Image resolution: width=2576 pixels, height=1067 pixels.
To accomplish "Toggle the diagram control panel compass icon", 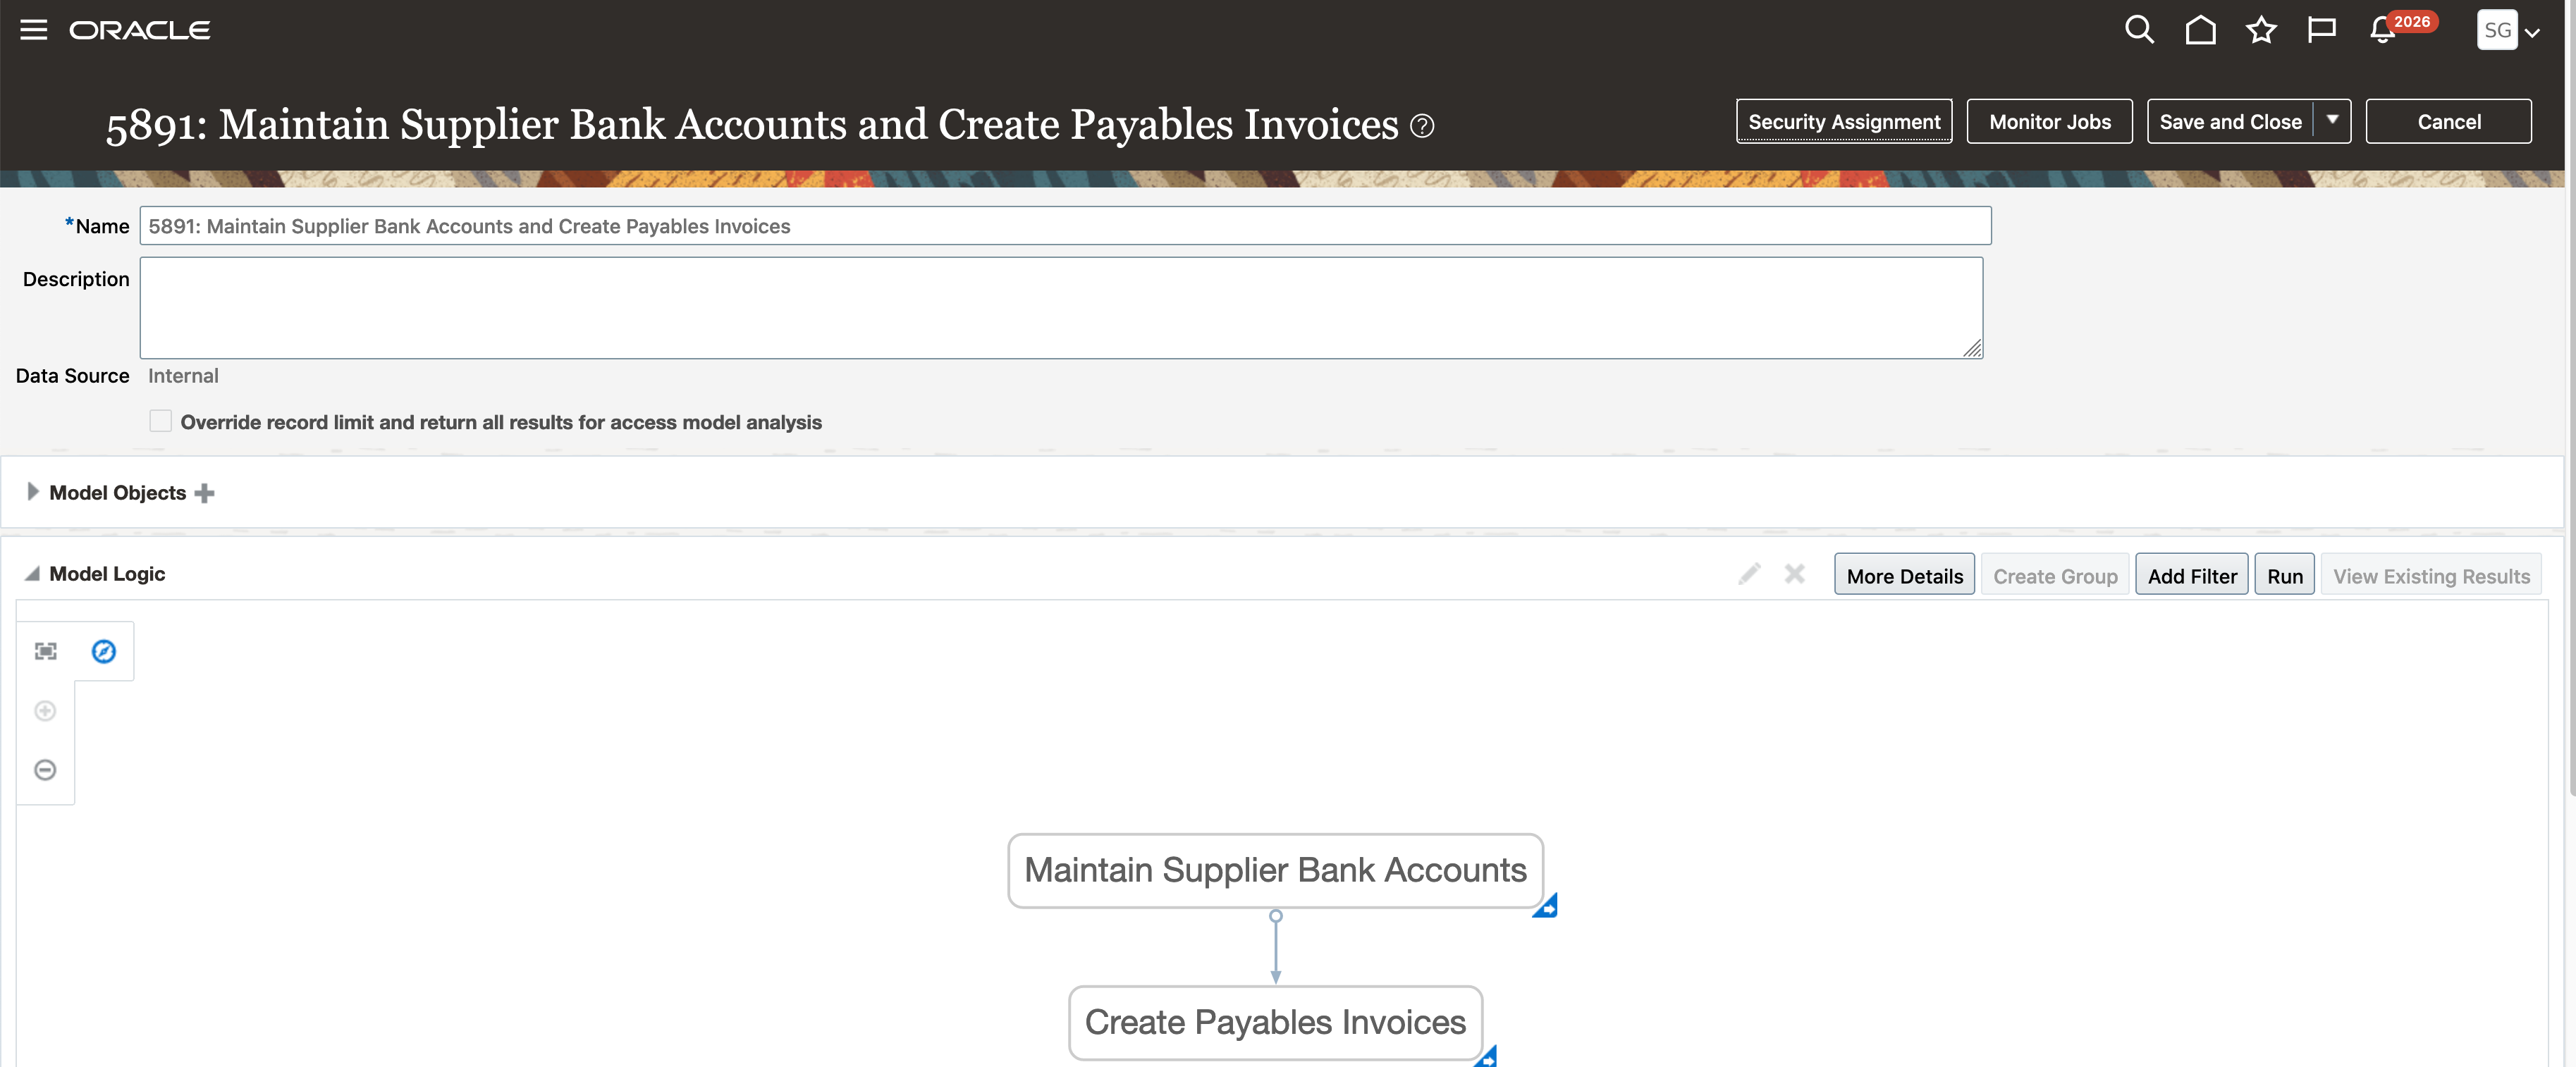I will click(x=104, y=652).
